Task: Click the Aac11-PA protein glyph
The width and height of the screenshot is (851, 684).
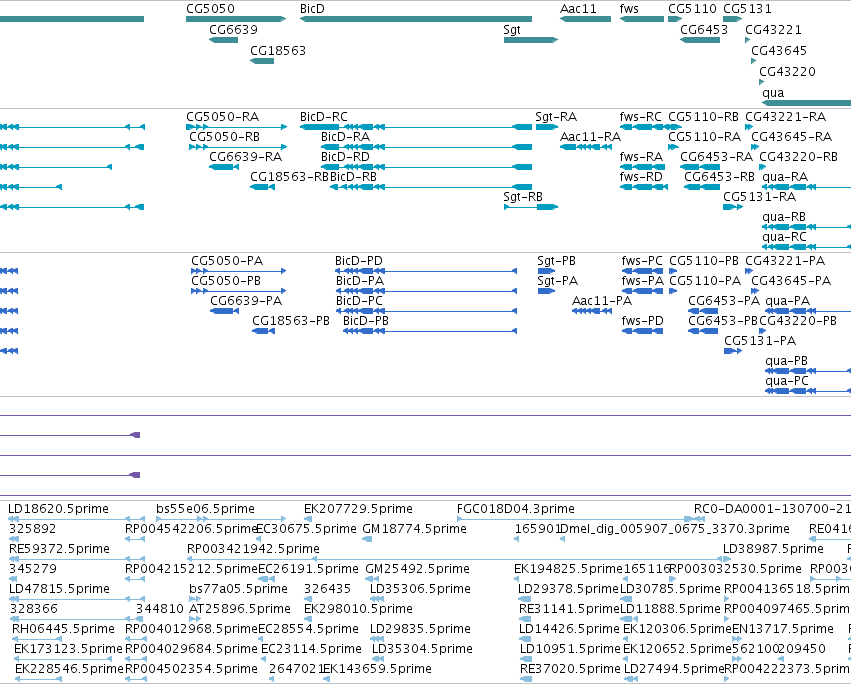Action: [x=592, y=311]
